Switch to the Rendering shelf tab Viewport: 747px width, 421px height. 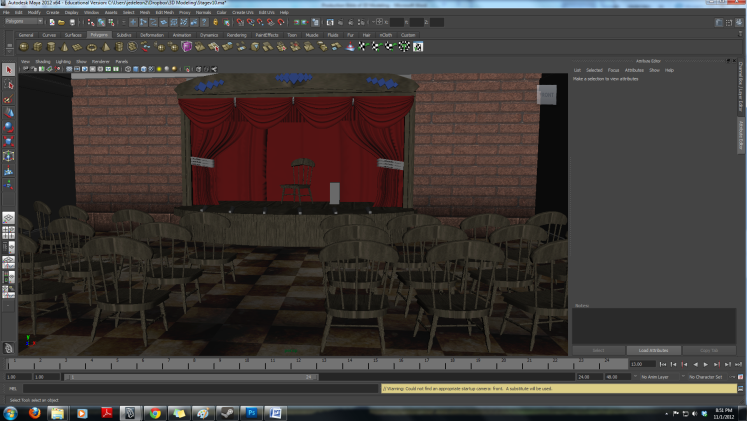pyautogui.click(x=236, y=34)
